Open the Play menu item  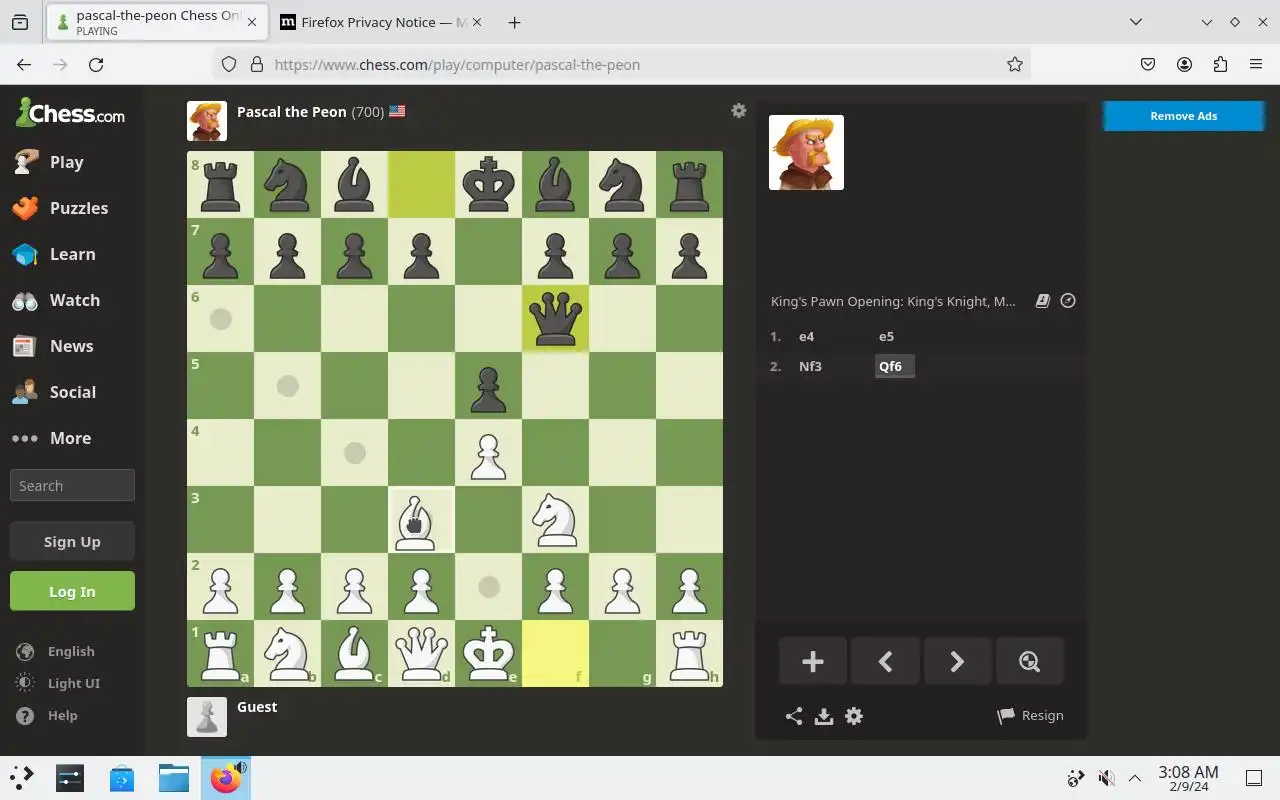click(x=66, y=162)
